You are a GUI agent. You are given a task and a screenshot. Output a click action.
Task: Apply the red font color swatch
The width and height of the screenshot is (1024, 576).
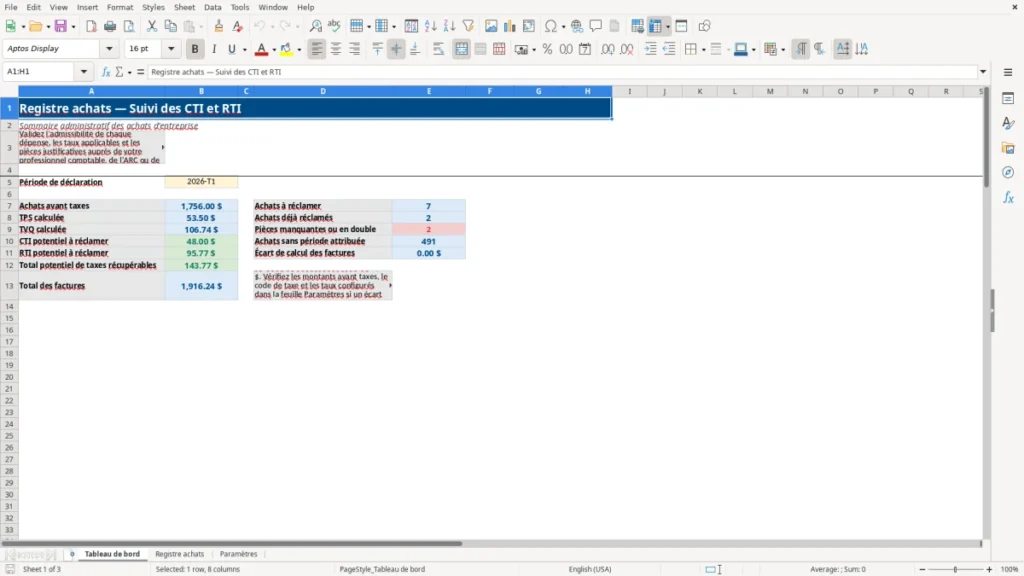[x=261, y=49]
